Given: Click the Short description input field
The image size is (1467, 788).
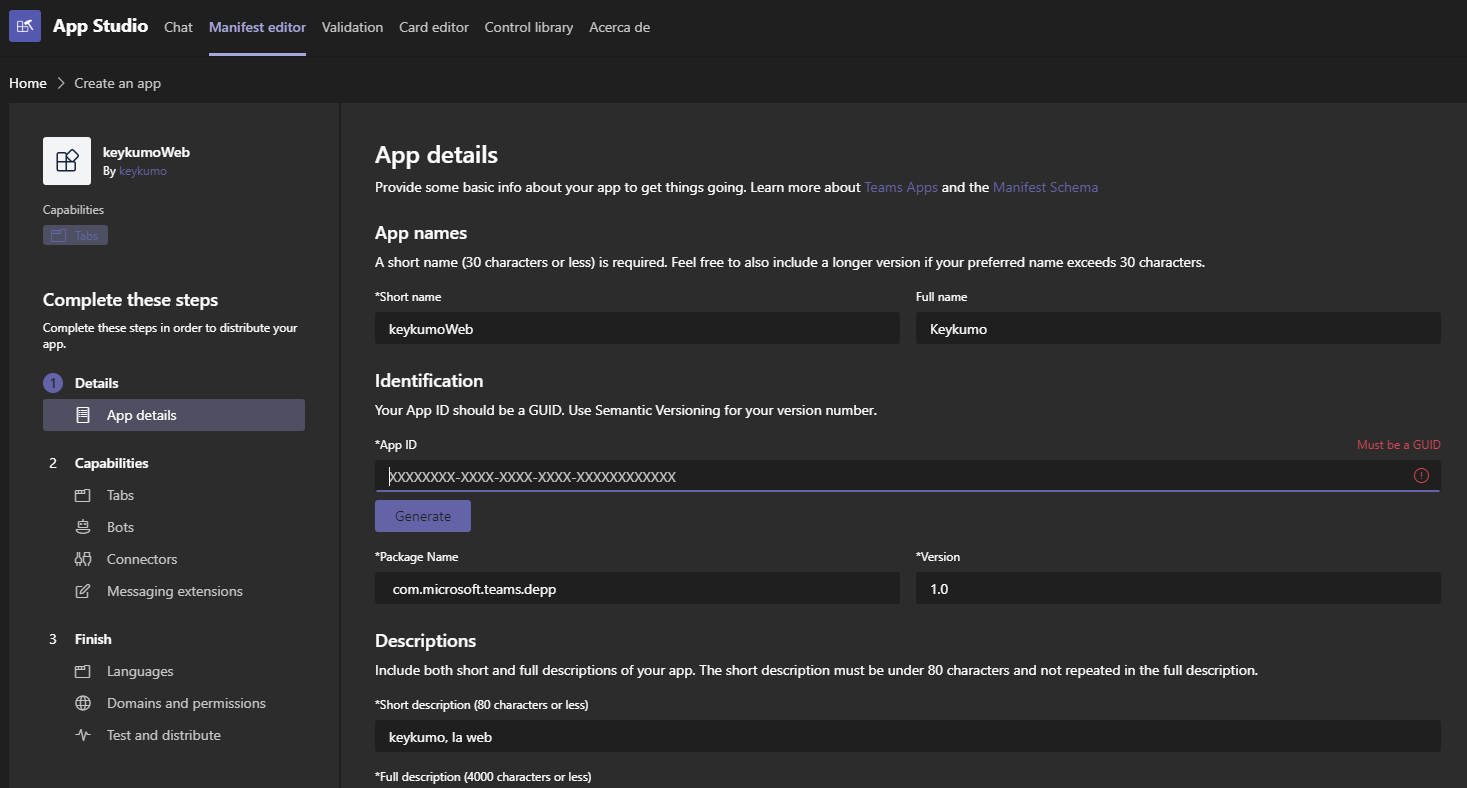Looking at the screenshot, I should coord(908,736).
